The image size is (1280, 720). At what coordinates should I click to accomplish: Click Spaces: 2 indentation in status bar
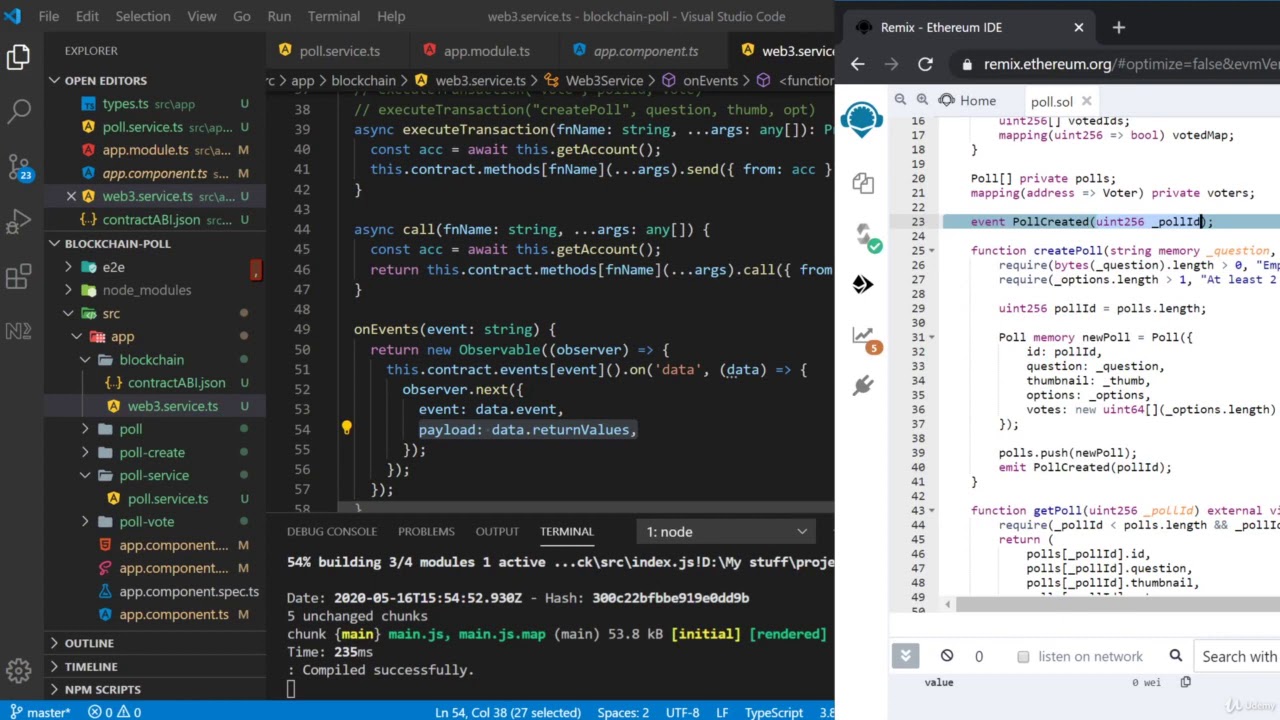point(623,712)
